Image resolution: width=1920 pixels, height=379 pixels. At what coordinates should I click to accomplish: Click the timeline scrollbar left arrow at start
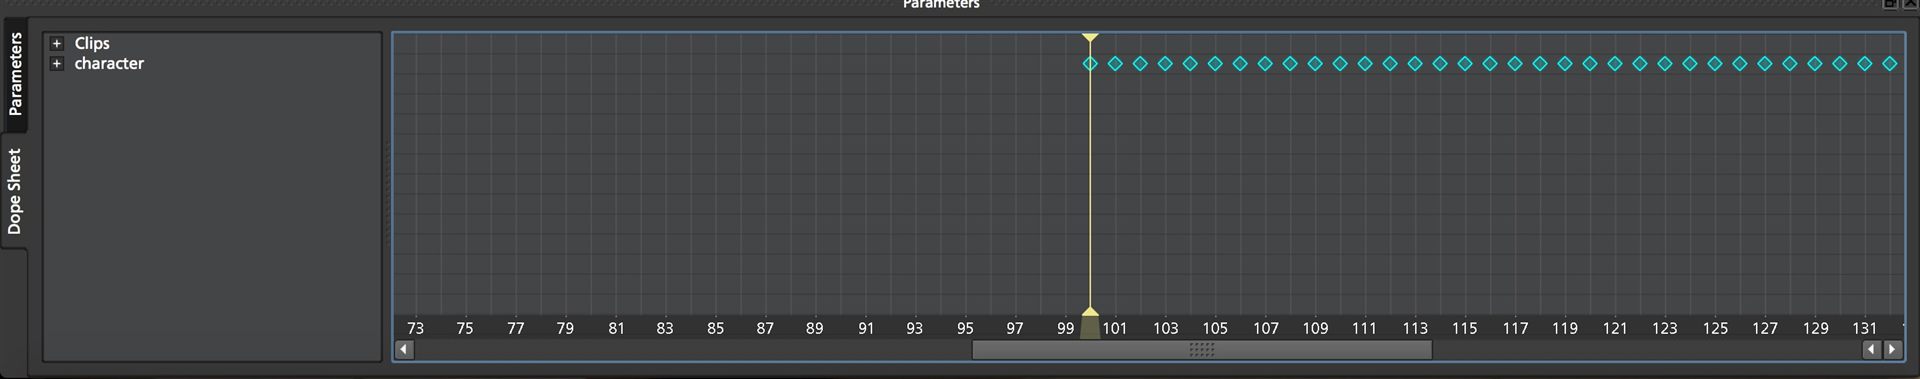(x=403, y=349)
